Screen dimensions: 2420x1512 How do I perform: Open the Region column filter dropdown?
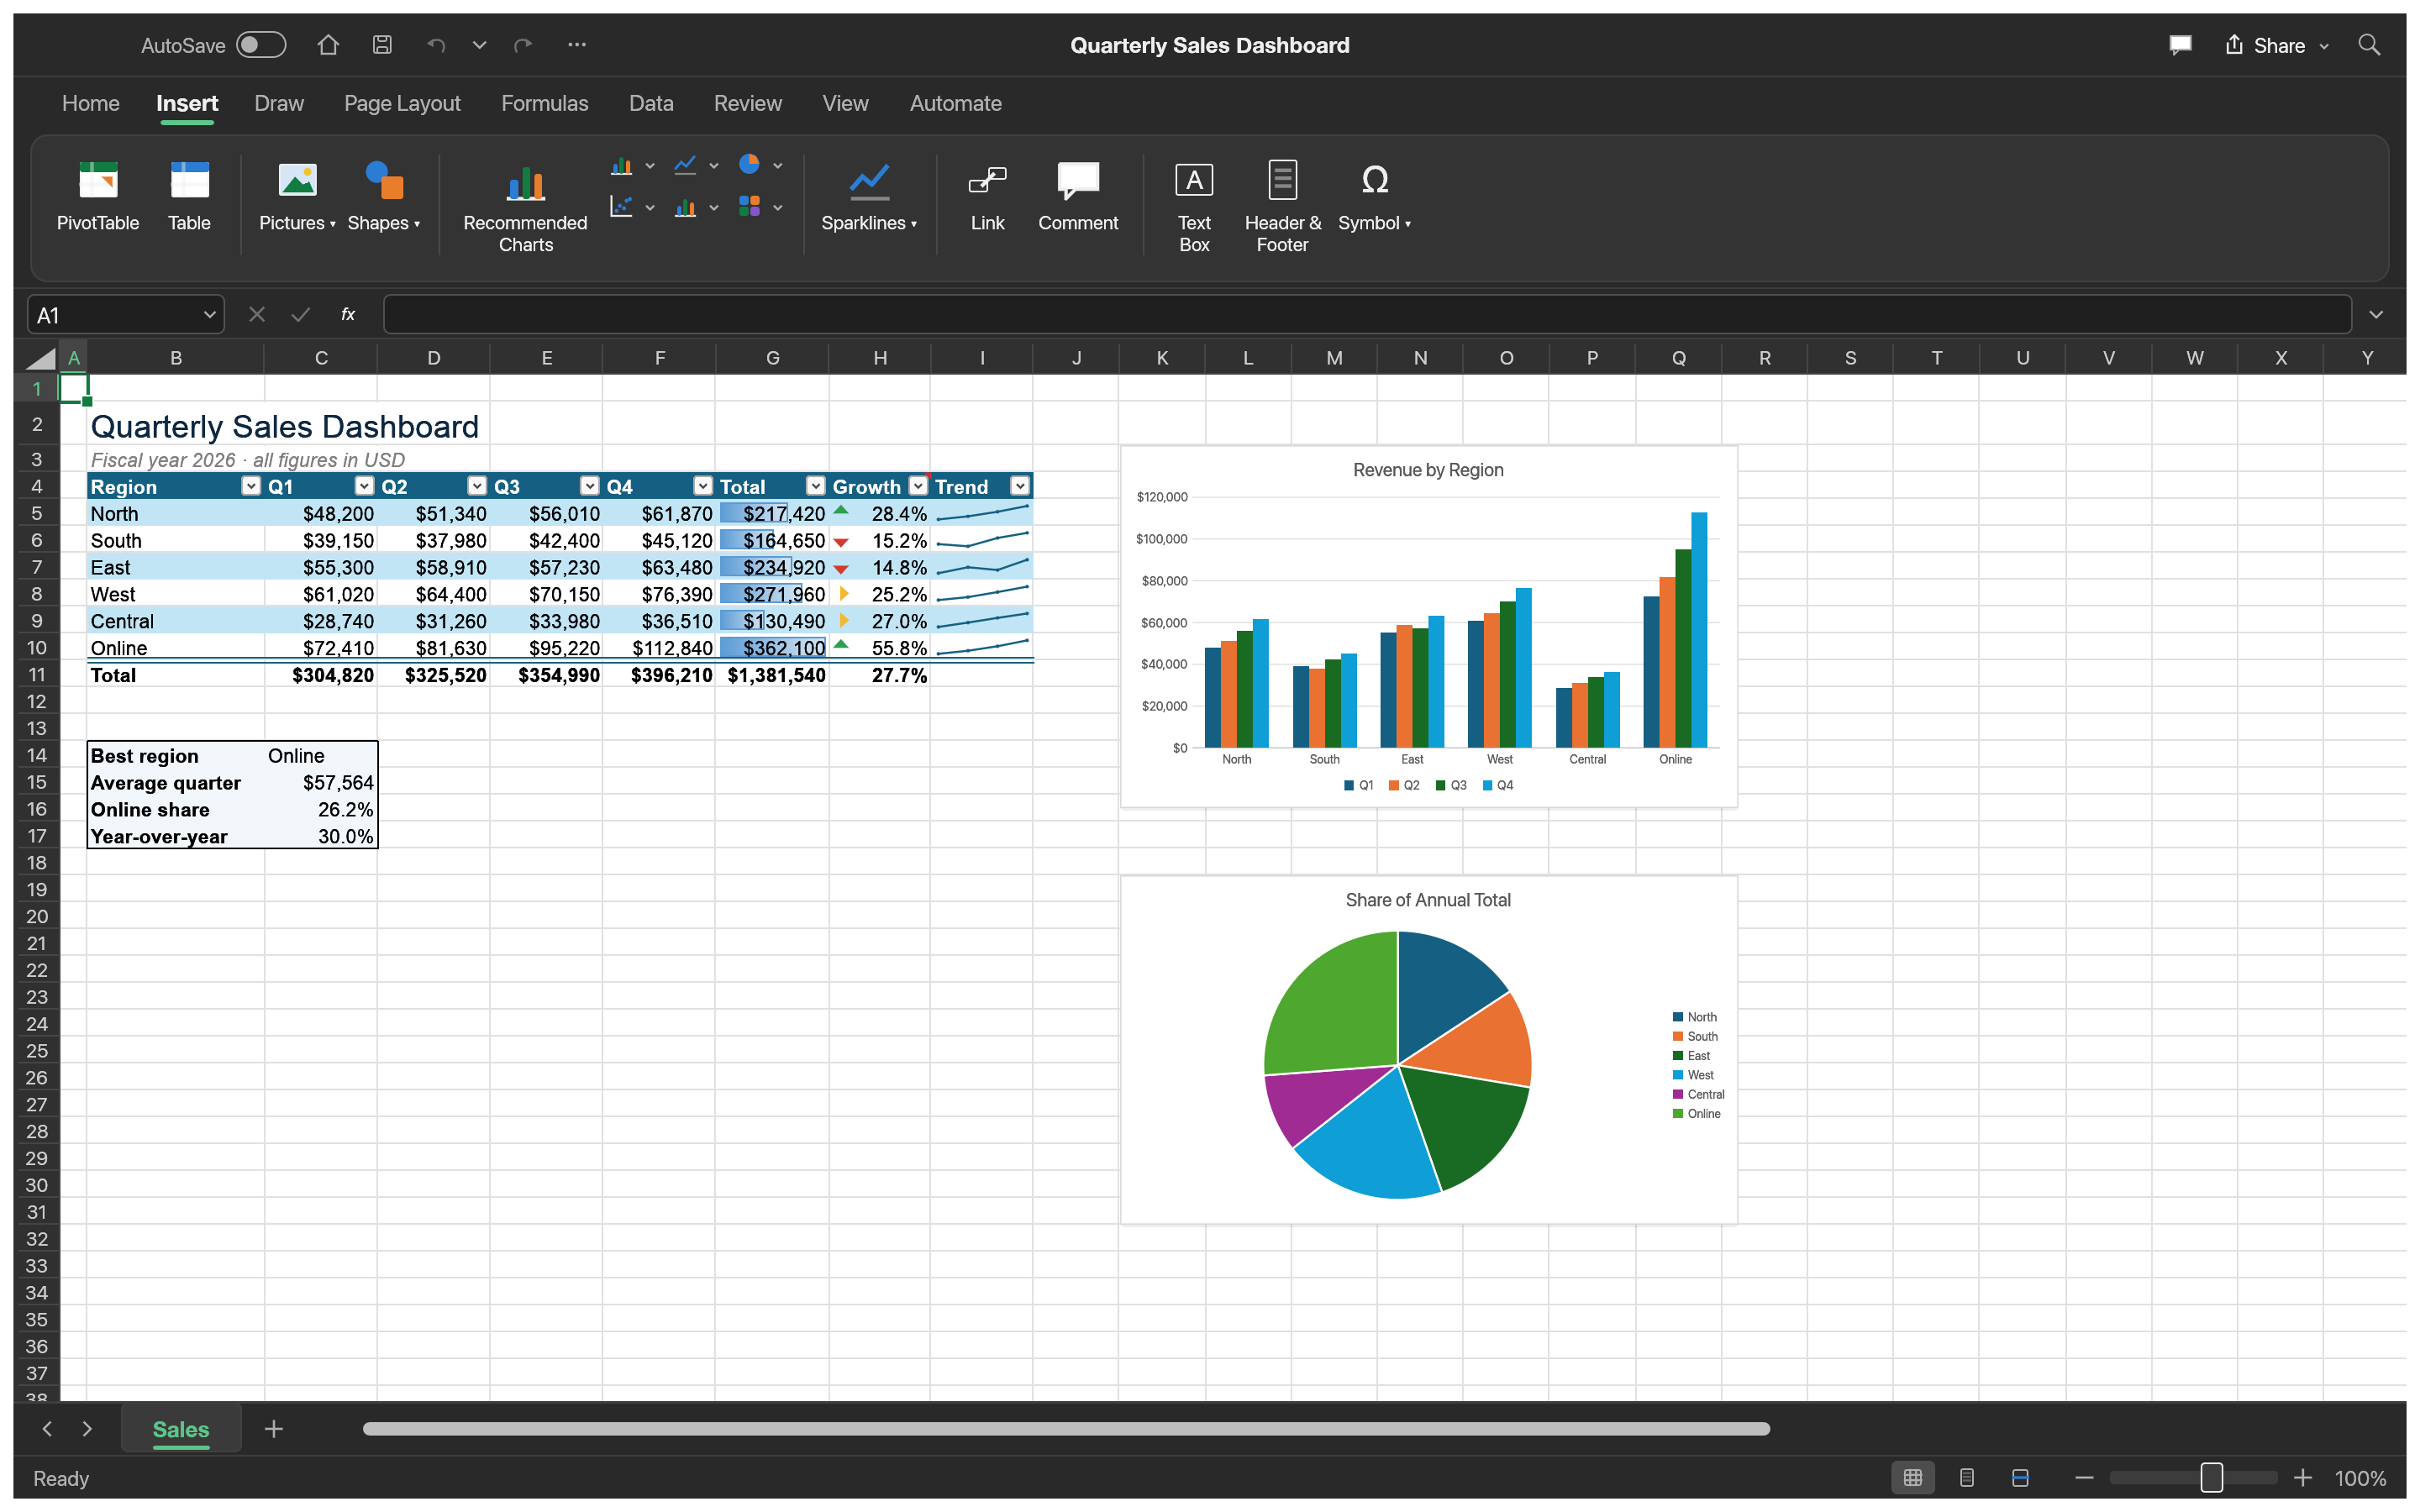(x=251, y=486)
